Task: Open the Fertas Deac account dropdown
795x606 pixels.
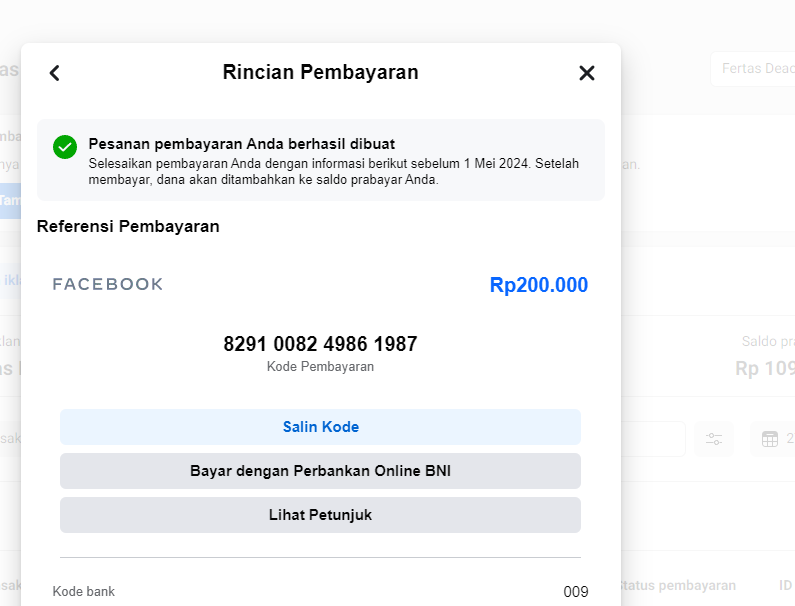Action: tap(752, 69)
